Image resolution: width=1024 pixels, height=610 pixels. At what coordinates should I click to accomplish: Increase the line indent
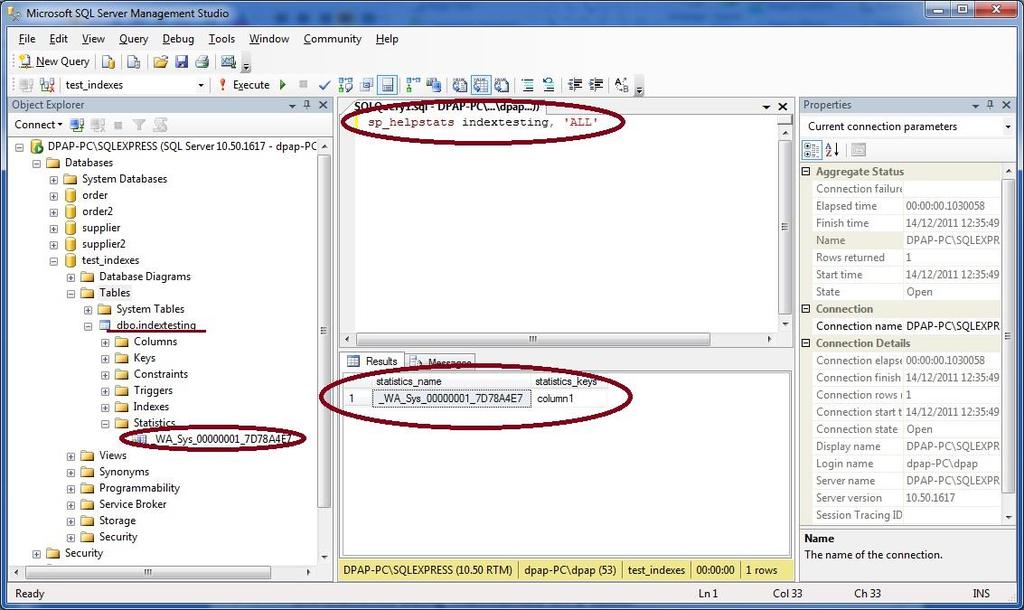(x=596, y=85)
